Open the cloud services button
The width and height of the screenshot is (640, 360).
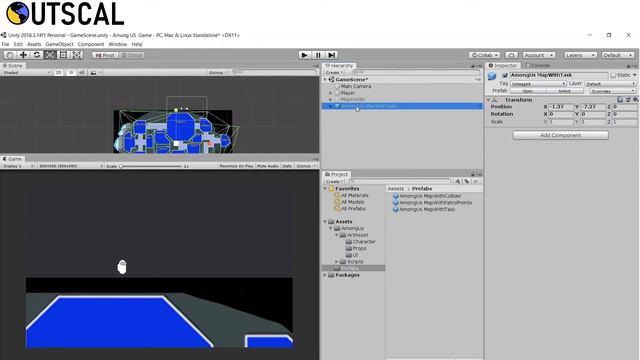(x=511, y=55)
